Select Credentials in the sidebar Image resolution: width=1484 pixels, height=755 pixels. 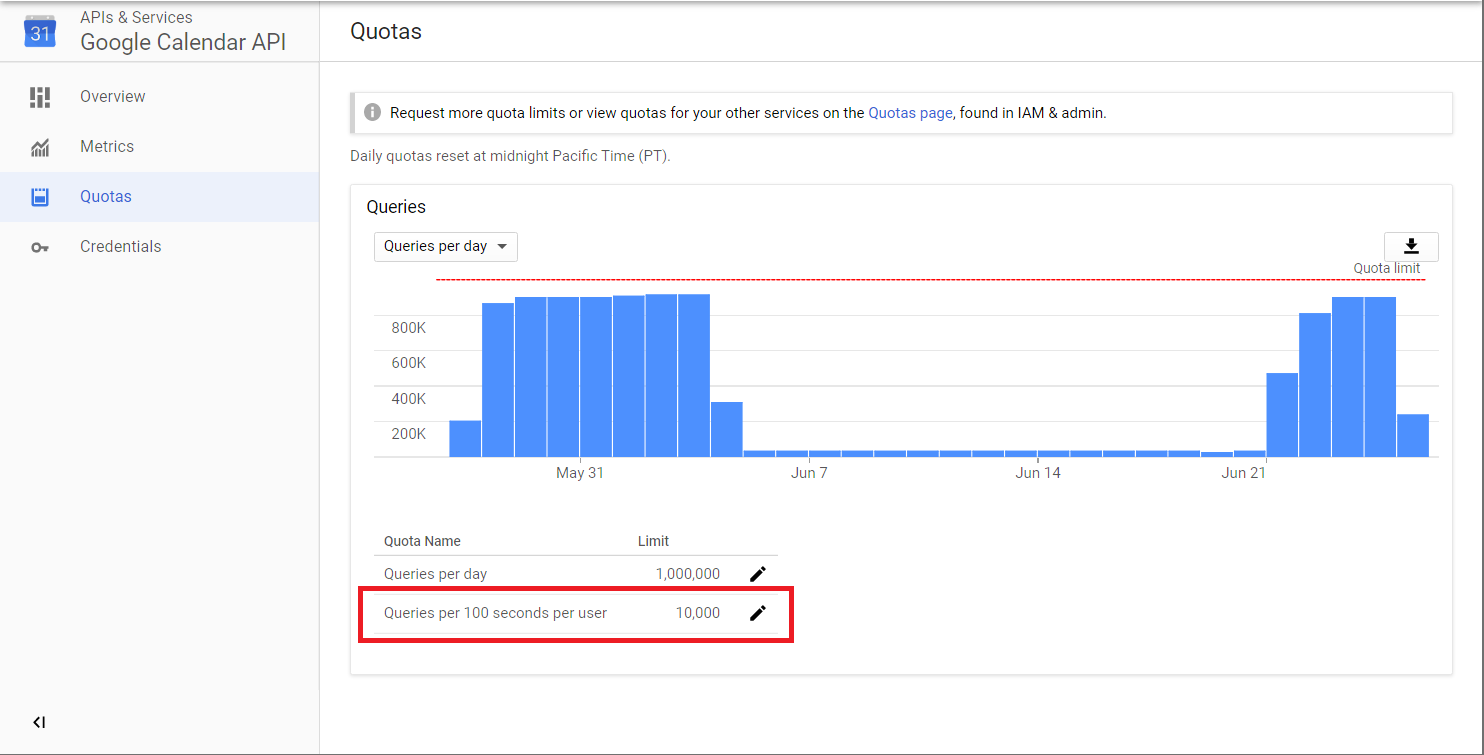pos(120,247)
